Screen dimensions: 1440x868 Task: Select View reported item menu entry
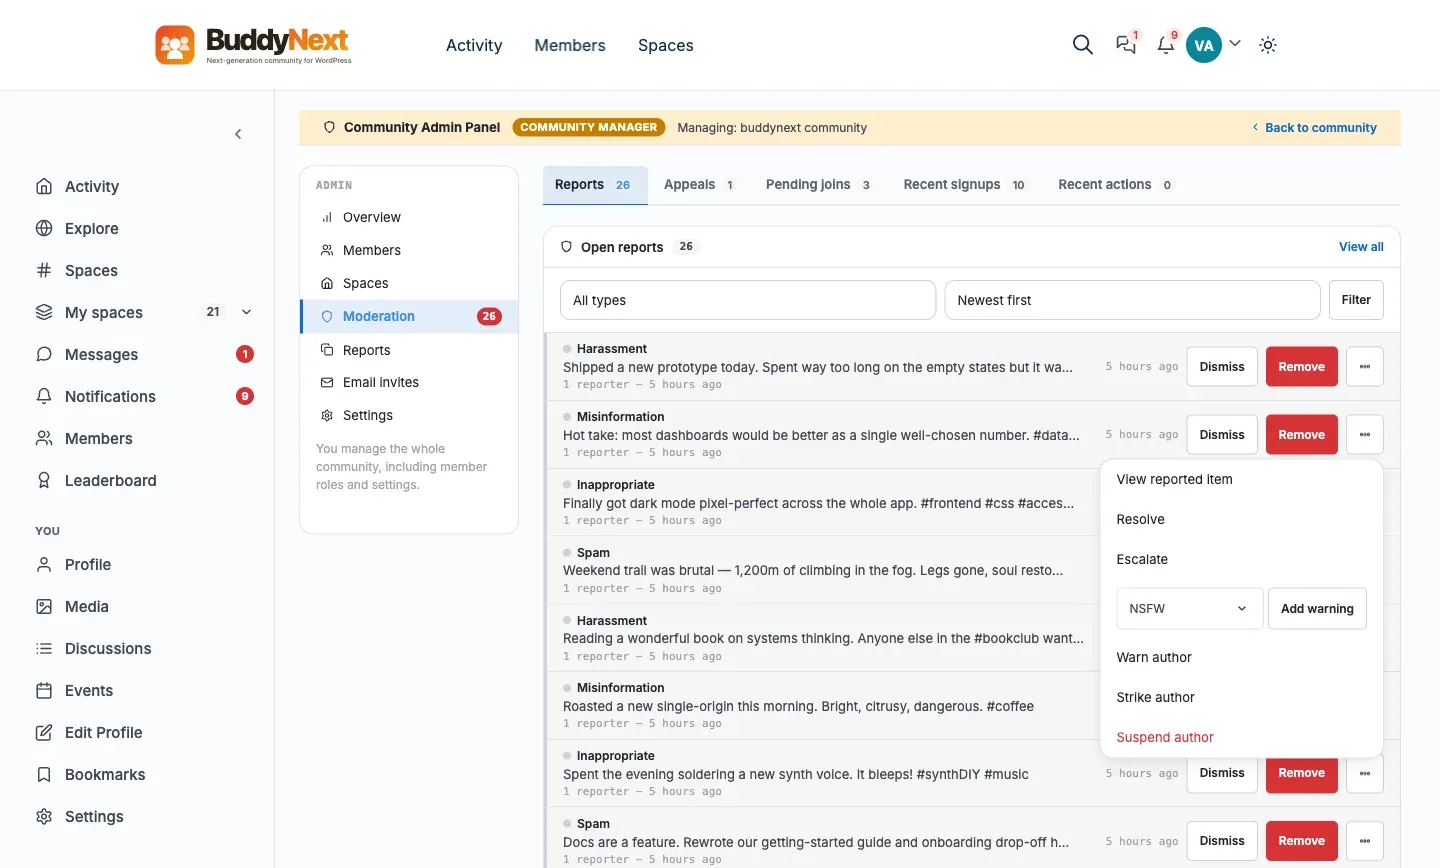(1241, 479)
